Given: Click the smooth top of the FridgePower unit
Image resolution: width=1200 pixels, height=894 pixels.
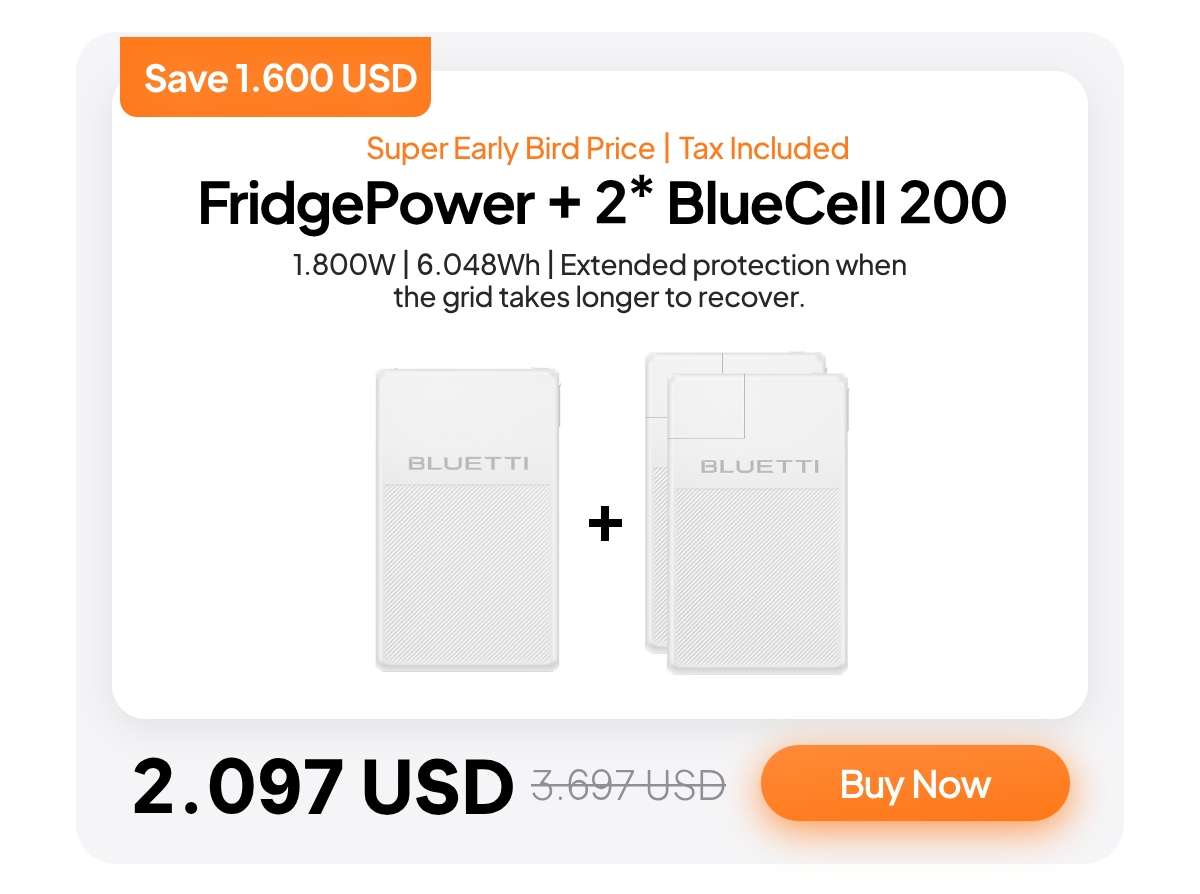Looking at the screenshot, I should pyautogui.click(x=467, y=410).
